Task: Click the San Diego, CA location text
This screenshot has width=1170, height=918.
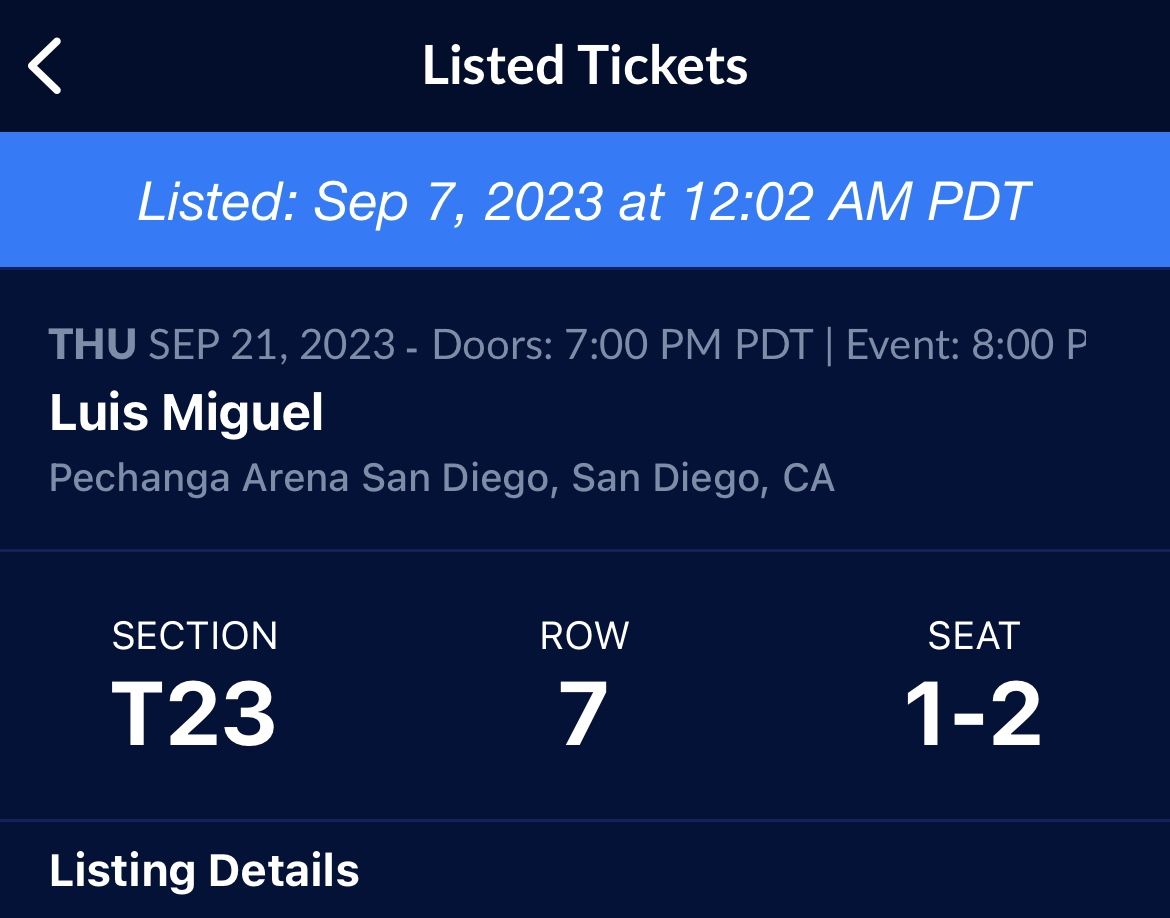Action: click(703, 478)
